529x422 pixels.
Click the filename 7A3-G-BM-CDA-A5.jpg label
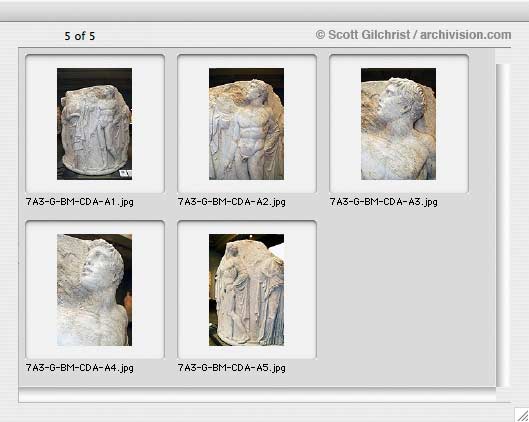231,367
